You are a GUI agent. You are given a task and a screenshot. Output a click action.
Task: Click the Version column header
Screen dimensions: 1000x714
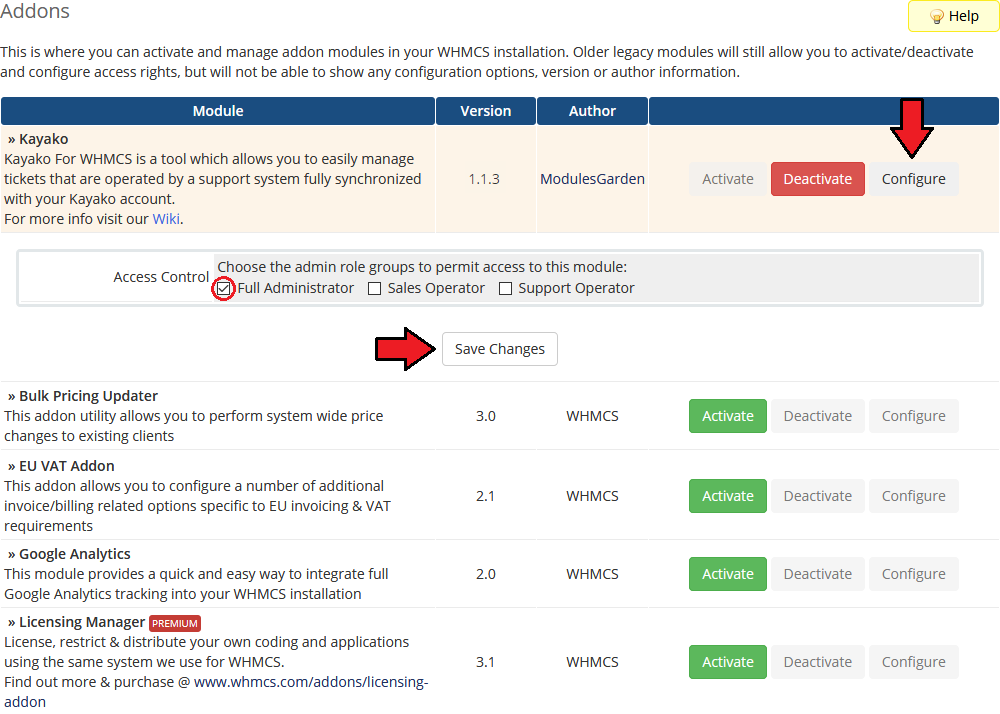pyautogui.click(x=485, y=111)
